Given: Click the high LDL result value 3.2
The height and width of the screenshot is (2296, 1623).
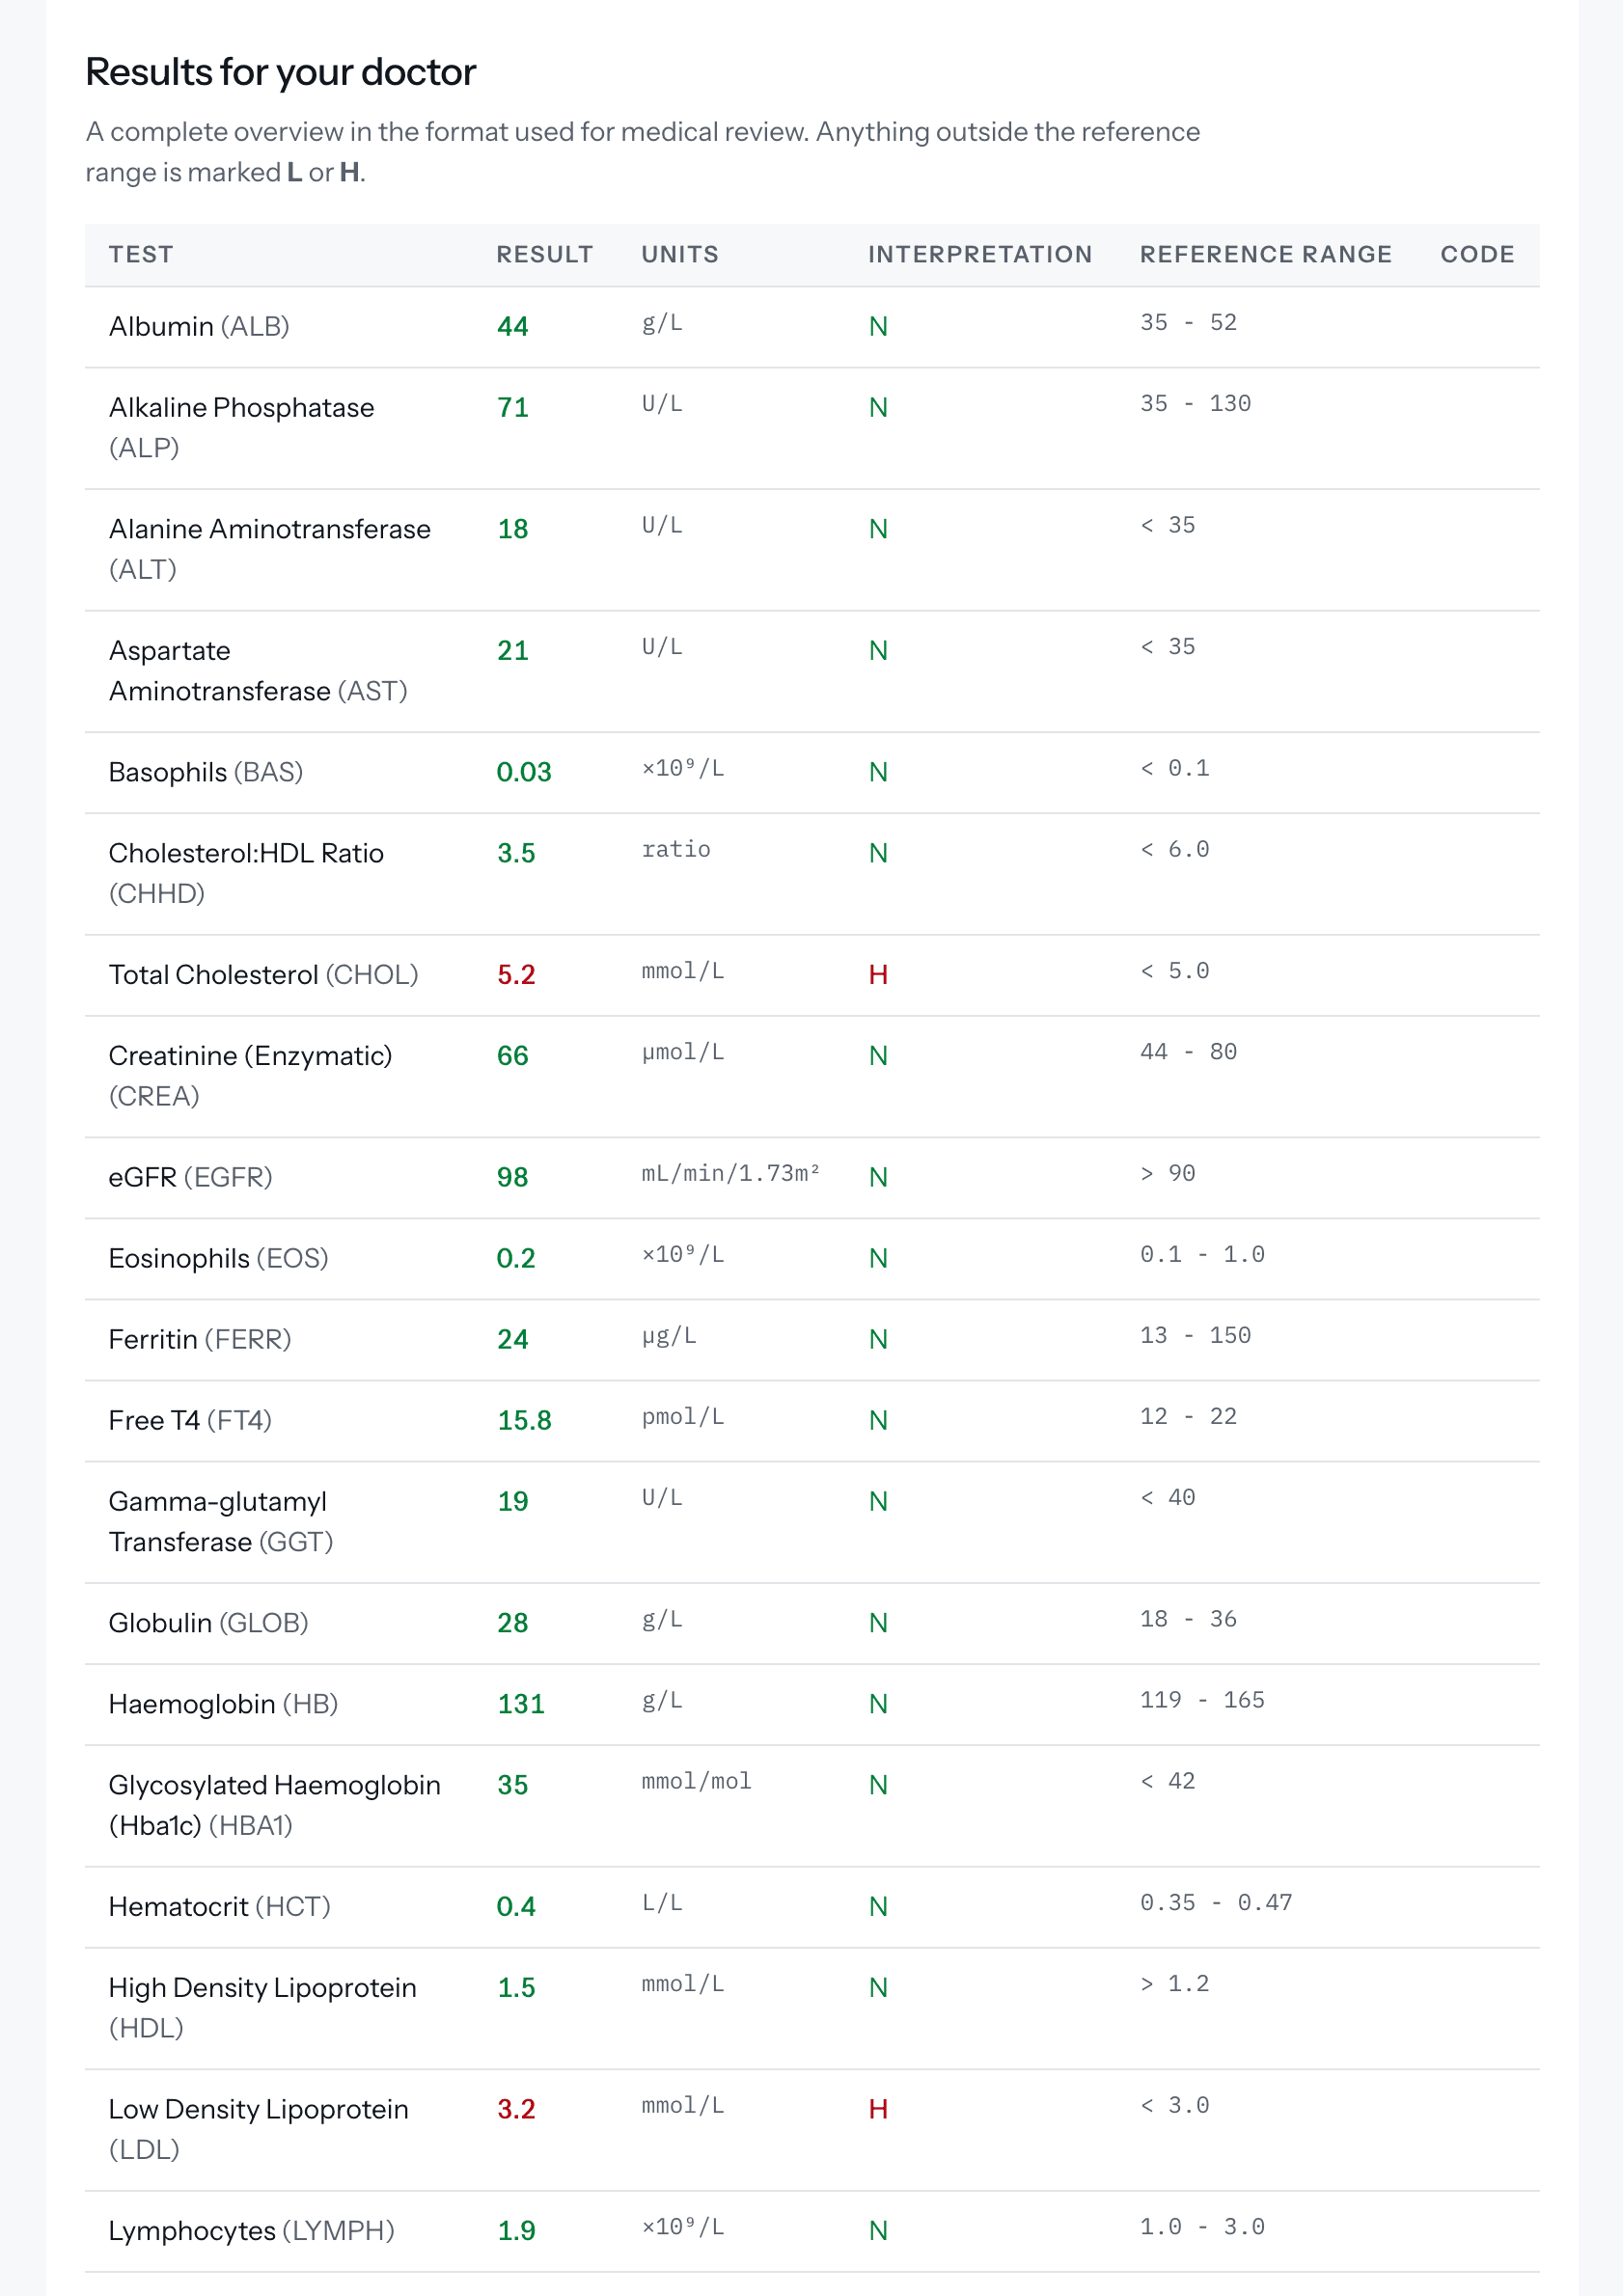Looking at the screenshot, I should pyautogui.click(x=516, y=2109).
